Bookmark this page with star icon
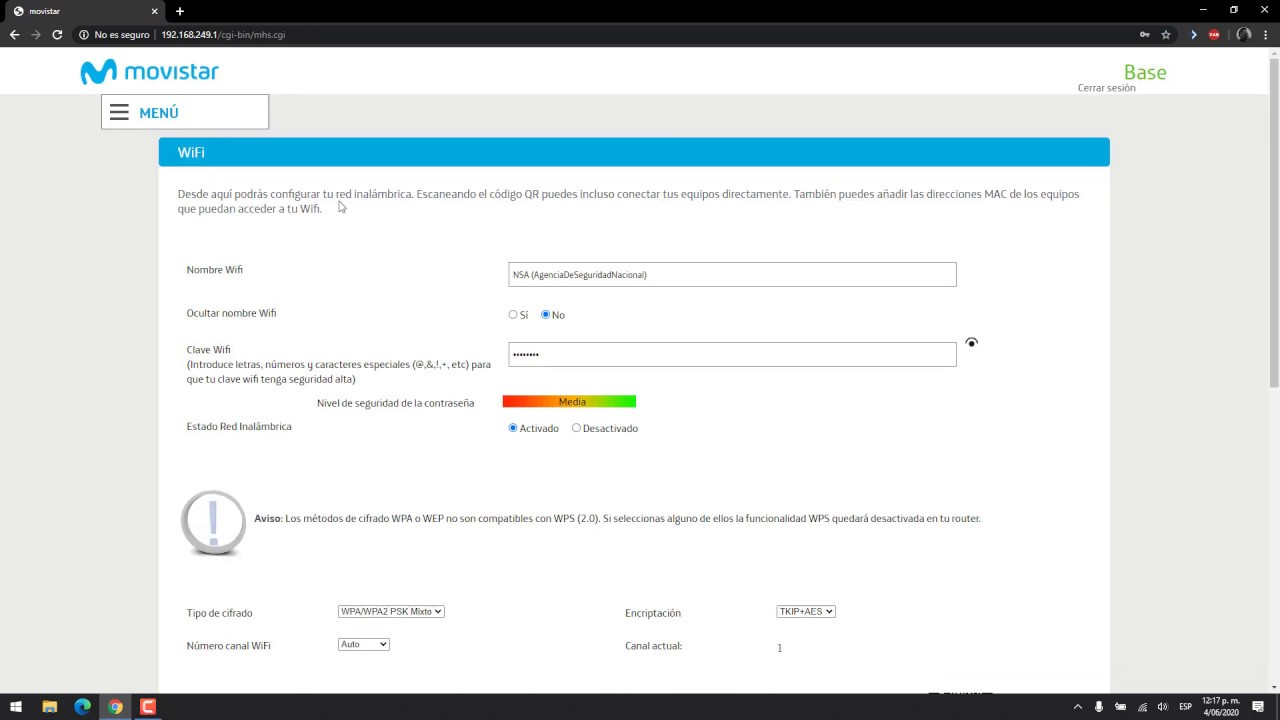This screenshot has width=1280, height=720. click(1166, 34)
